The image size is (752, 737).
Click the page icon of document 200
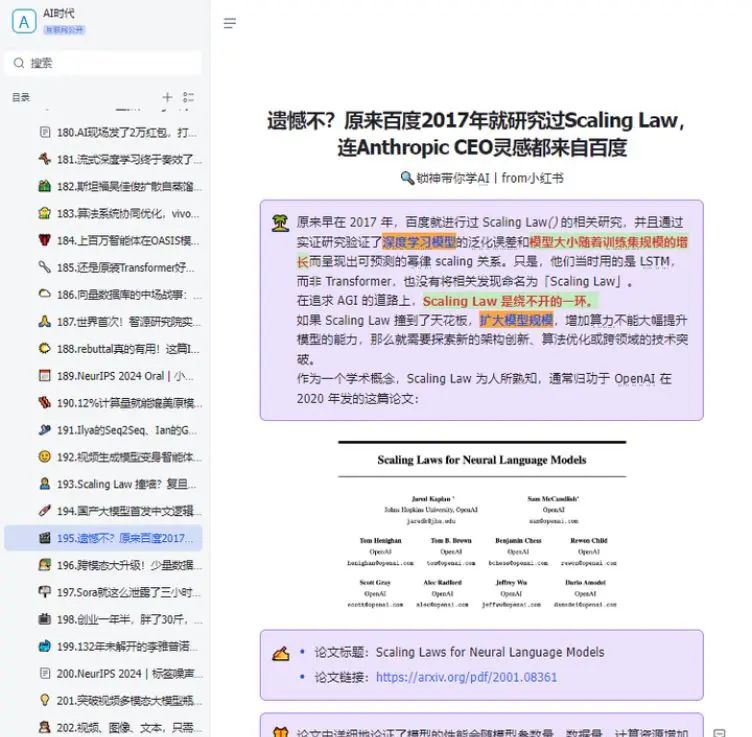pos(45,673)
